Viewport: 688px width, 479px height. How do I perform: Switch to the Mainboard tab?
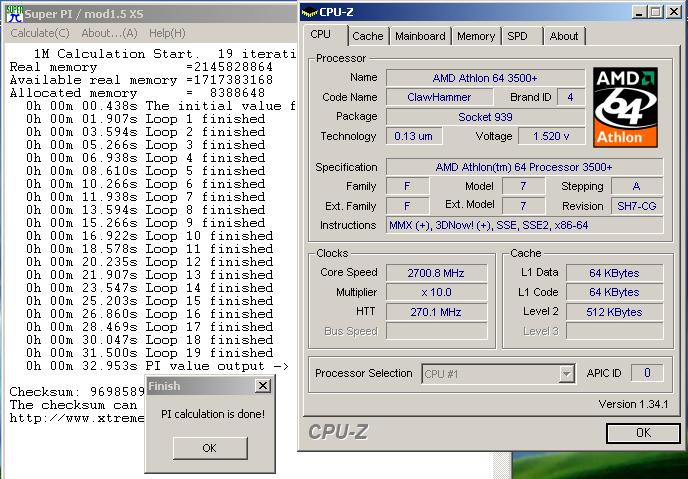point(420,36)
